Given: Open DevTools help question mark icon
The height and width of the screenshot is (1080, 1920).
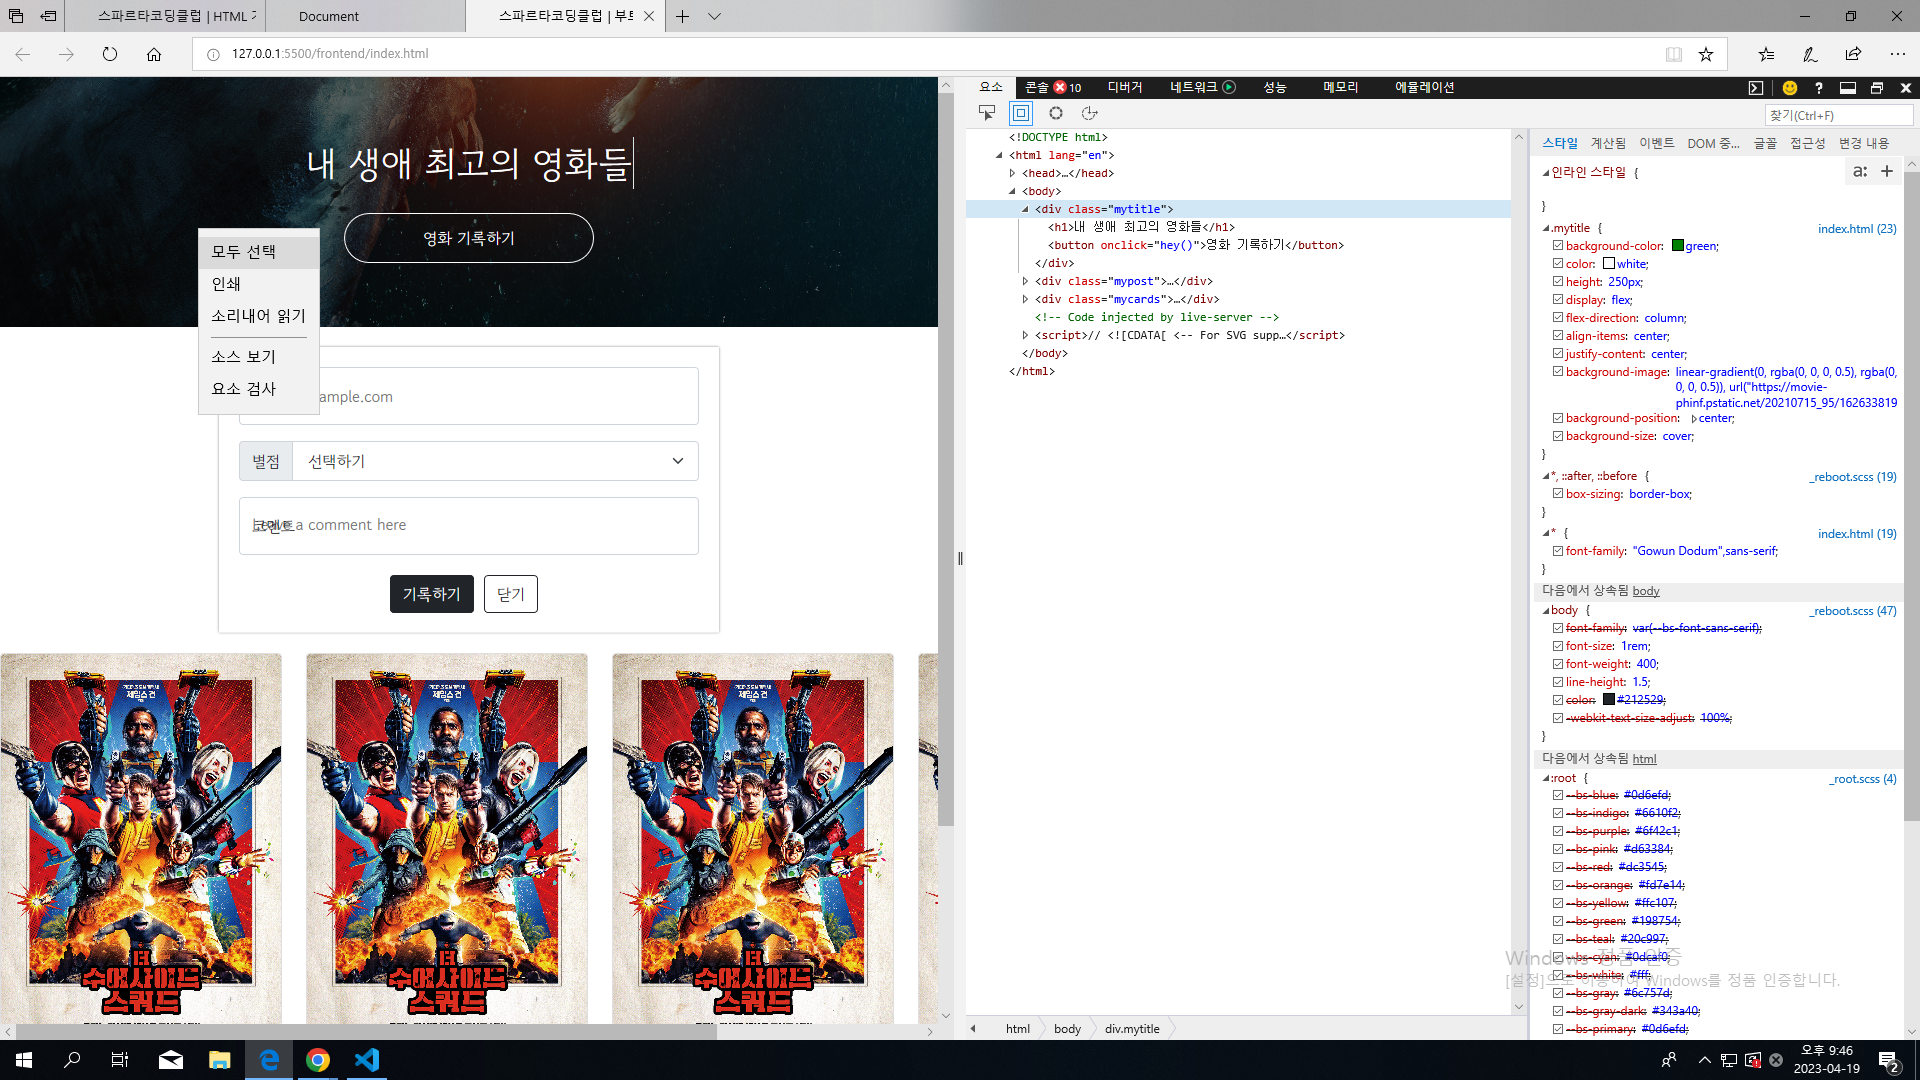Looking at the screenshot, I should coord(1819,88).
